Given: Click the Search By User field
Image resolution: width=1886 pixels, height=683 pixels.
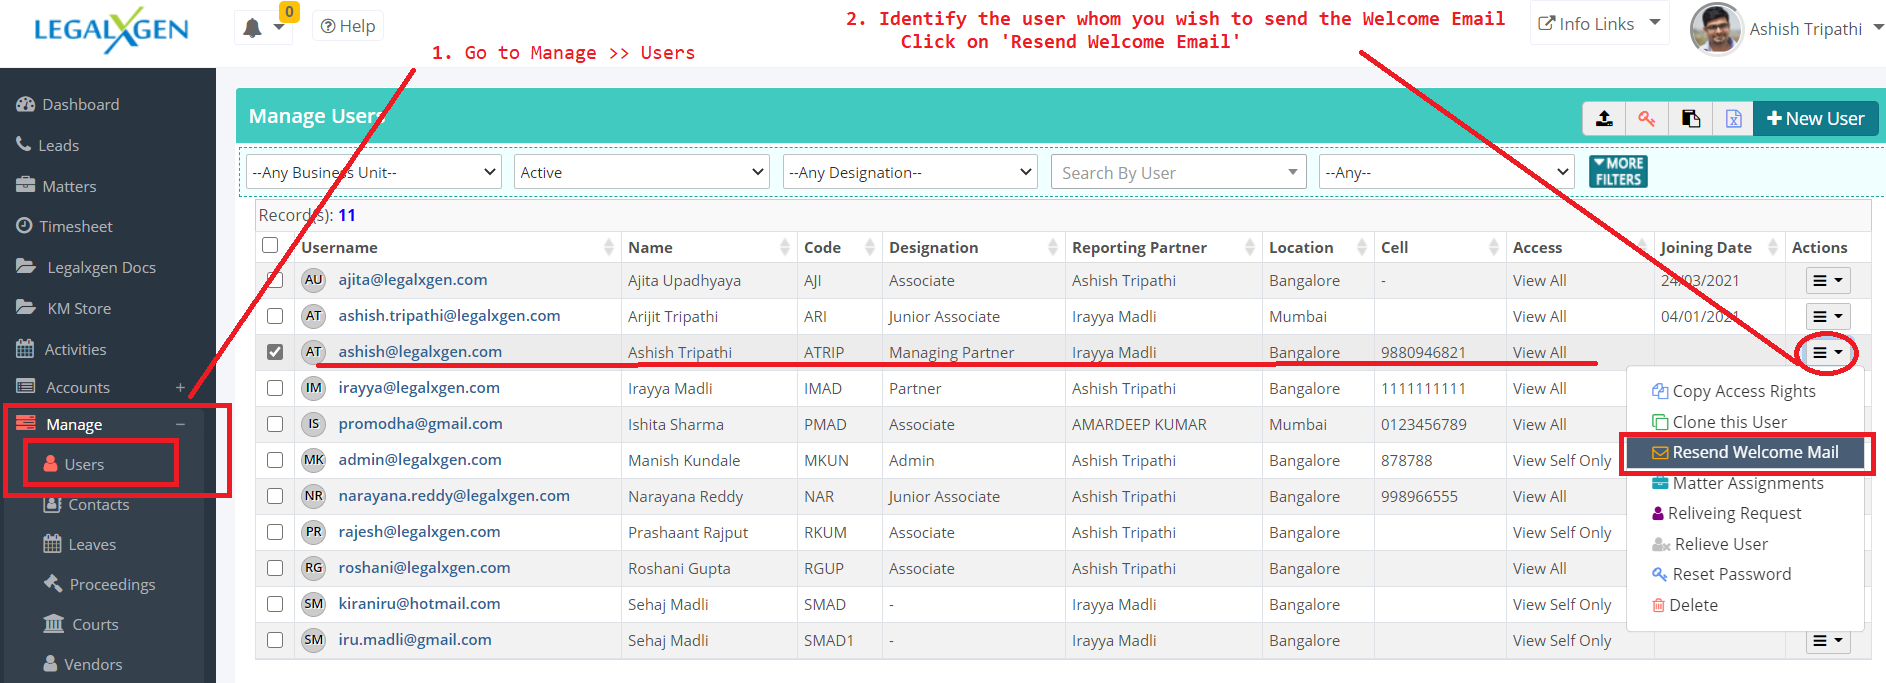Looking at the screenshot, I should click(x=1177, y=173).
